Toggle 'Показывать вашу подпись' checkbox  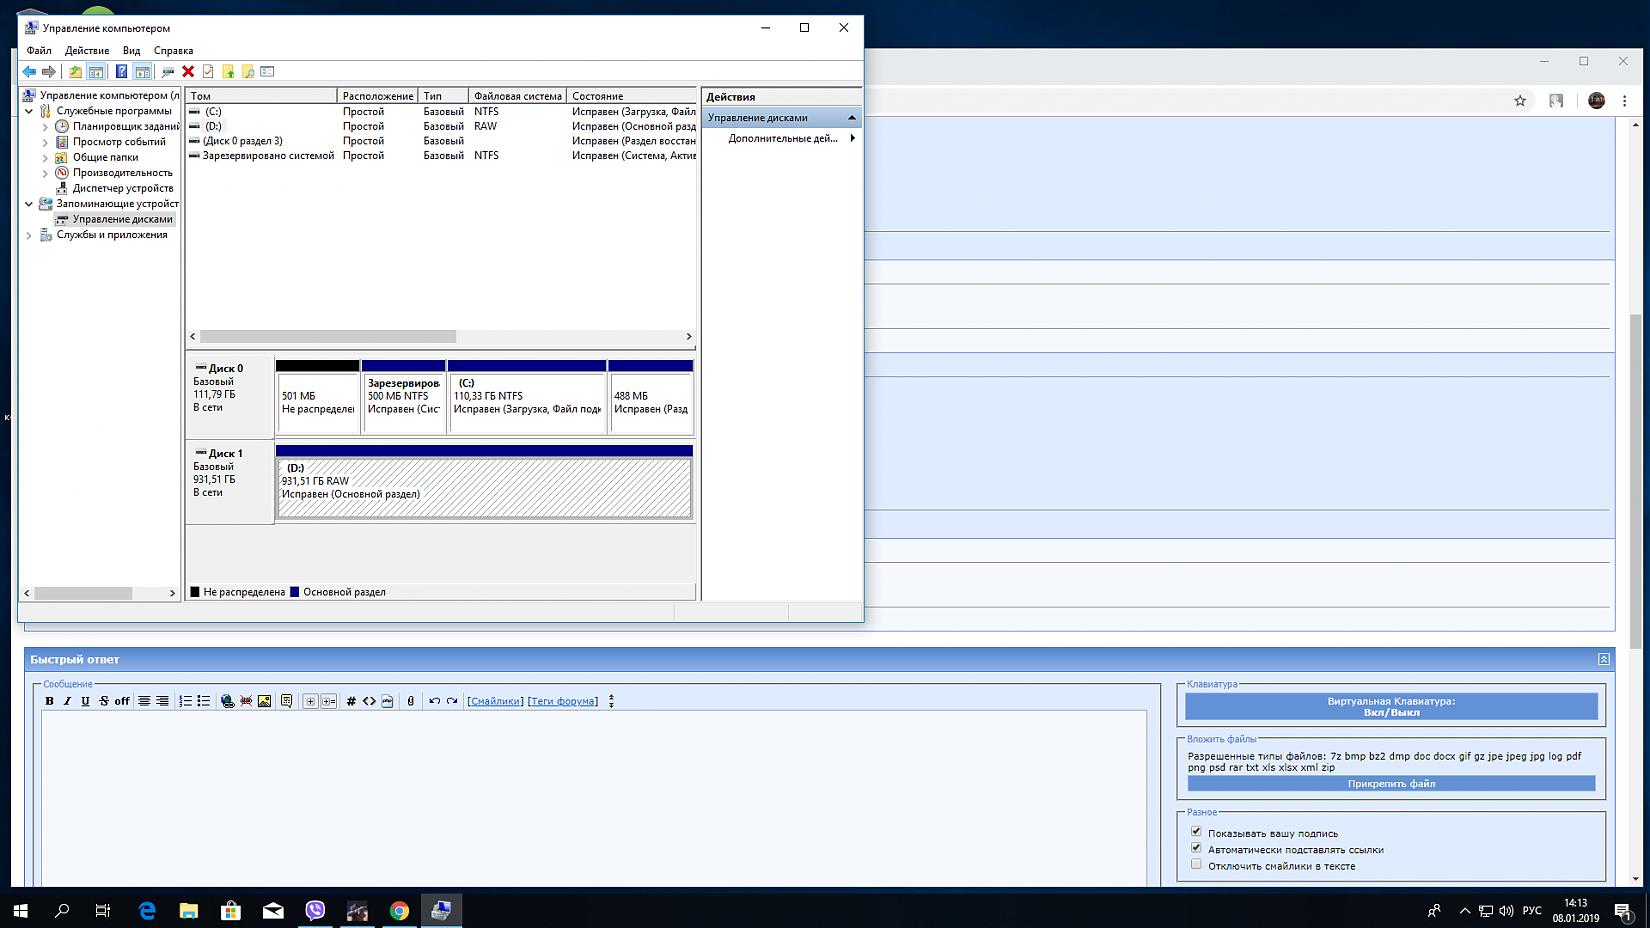point(1196,832)
